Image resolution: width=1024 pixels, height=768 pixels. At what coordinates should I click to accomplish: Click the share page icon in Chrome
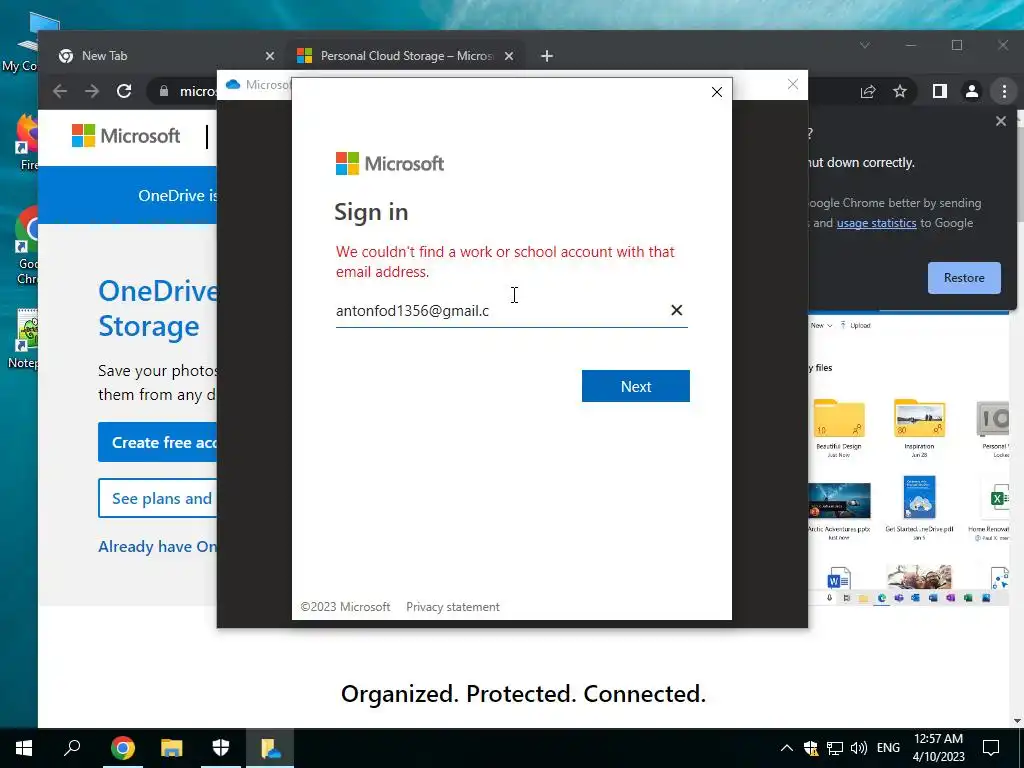click(868, 91)
